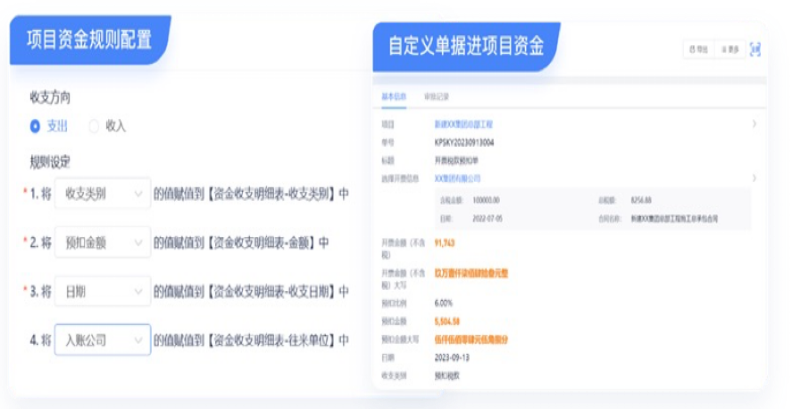
Task: Click the document number KPSKY20230913004
Action: 465,143
